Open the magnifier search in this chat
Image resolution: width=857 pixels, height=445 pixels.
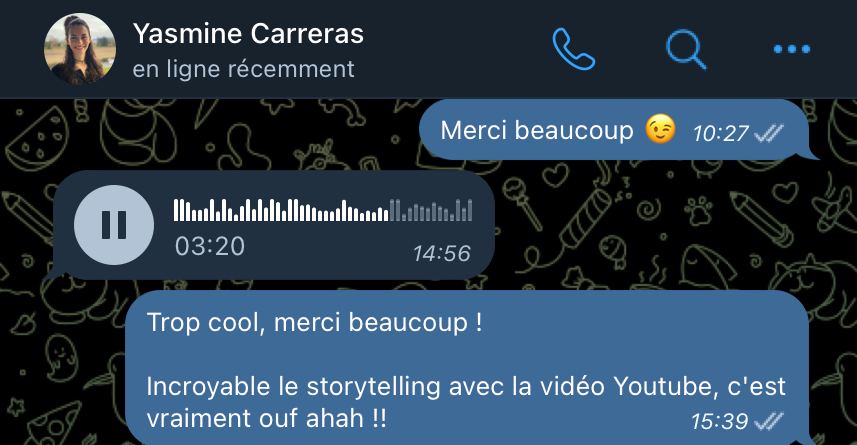click(x=686, y=50)
